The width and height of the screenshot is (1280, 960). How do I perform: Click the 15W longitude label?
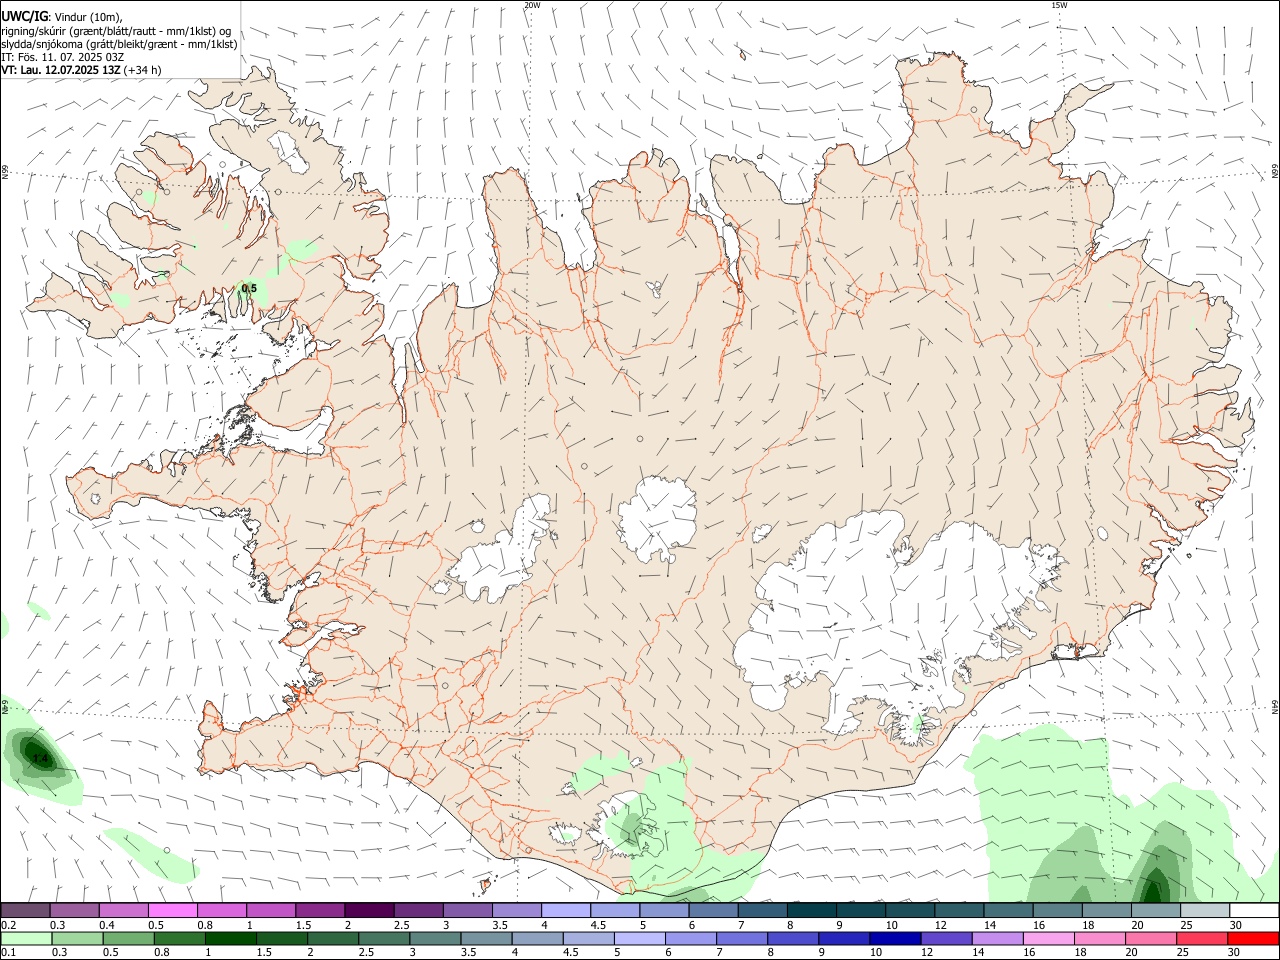1059,5
